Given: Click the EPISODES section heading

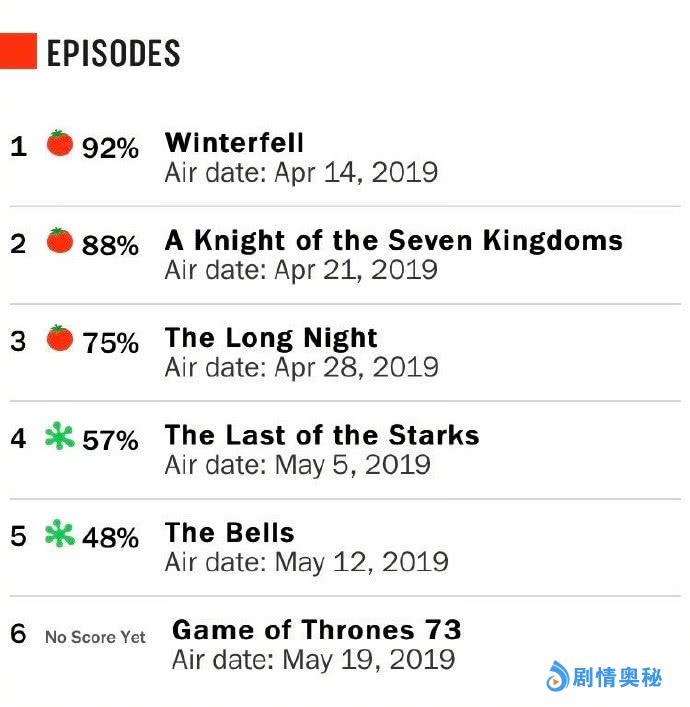Looking at the screenshot, I should pyautogui.click(x=113, y=53).
